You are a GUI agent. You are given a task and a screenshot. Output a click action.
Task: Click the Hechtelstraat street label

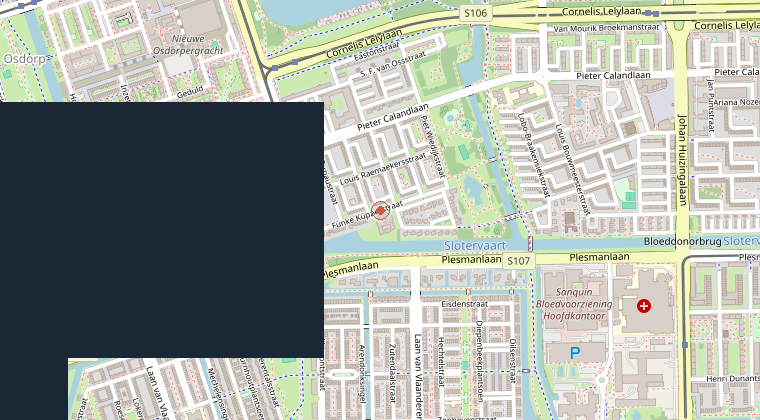pos(441,362)
